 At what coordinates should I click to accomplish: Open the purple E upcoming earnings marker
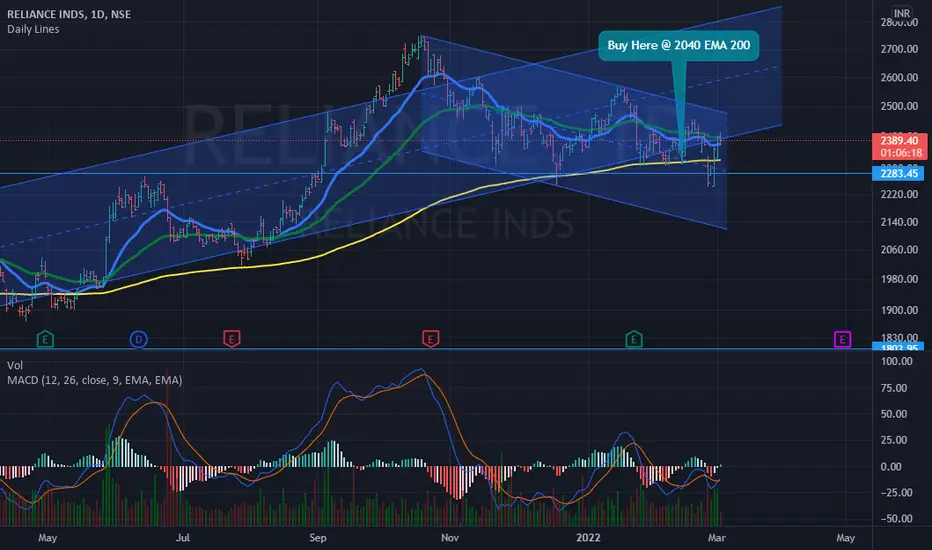[x=842, y=339]
